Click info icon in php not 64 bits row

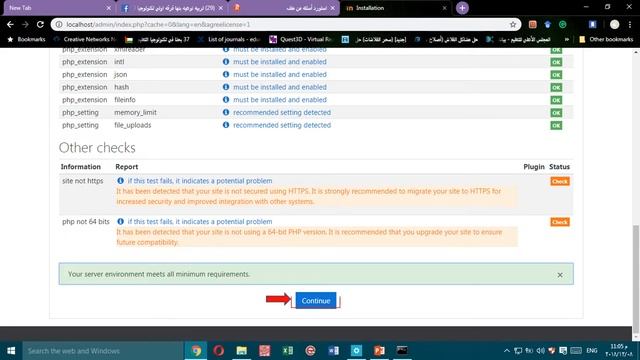click(x=120, y=221)
